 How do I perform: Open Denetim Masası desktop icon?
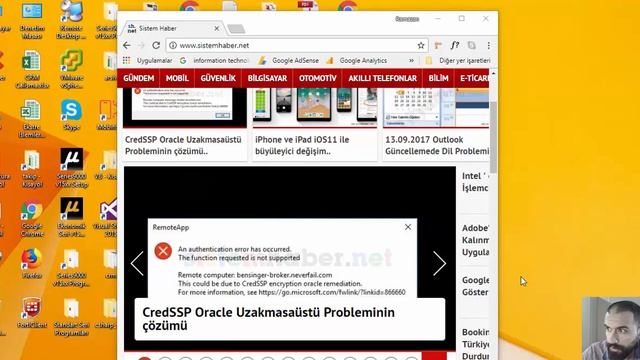click(32, 20)
